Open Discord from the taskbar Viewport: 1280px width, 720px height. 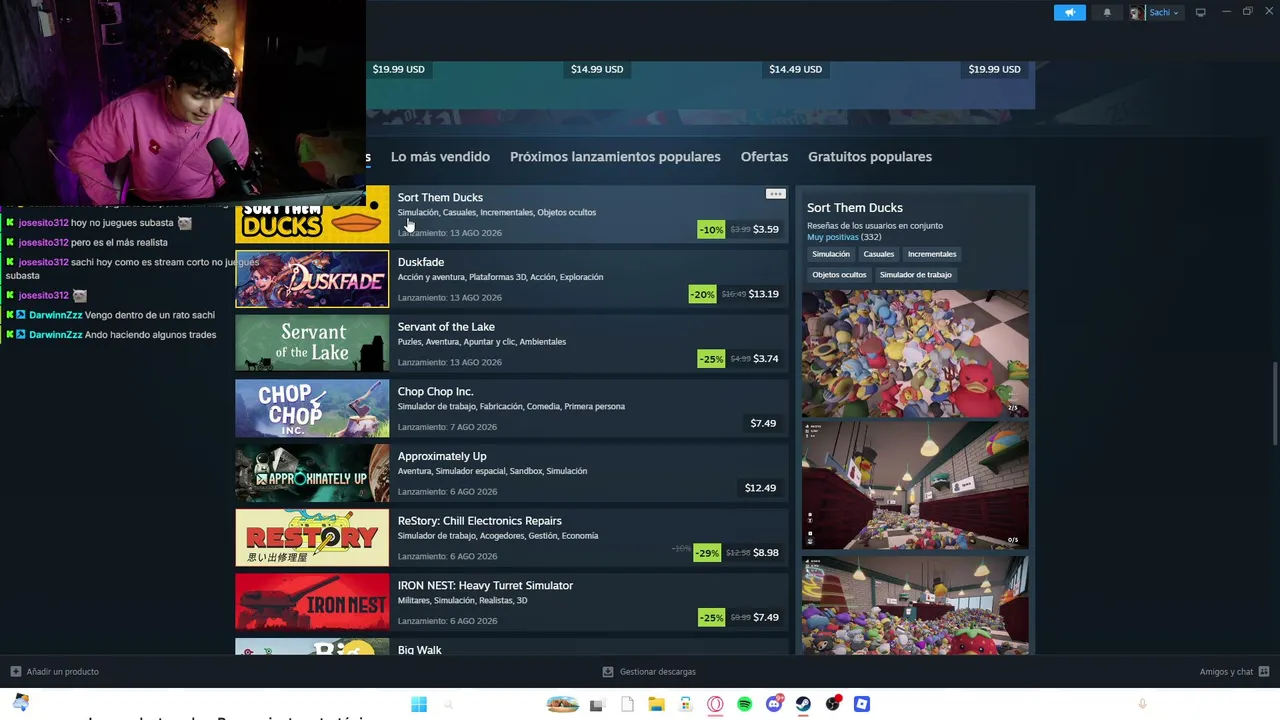point(774,704)
